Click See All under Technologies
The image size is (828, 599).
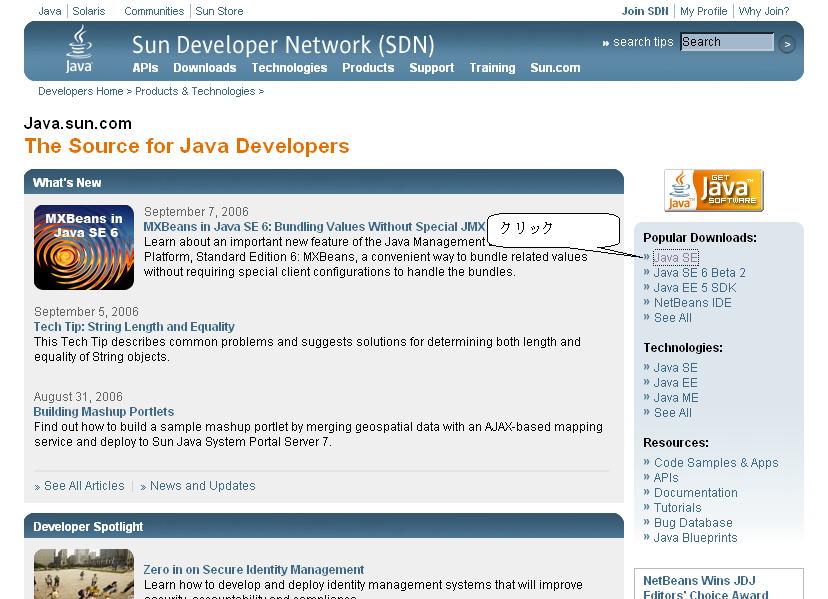[673, 413]
